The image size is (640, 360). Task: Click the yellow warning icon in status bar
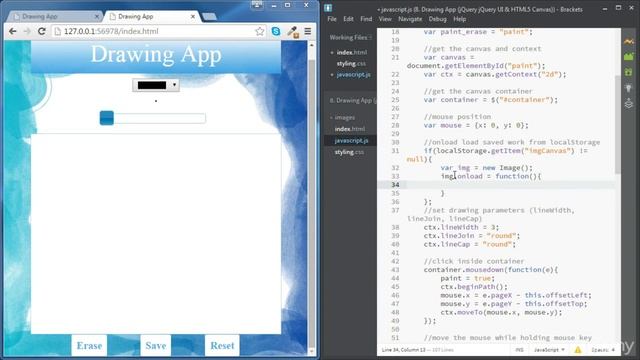pyautogui.click(x=578, y=350)
